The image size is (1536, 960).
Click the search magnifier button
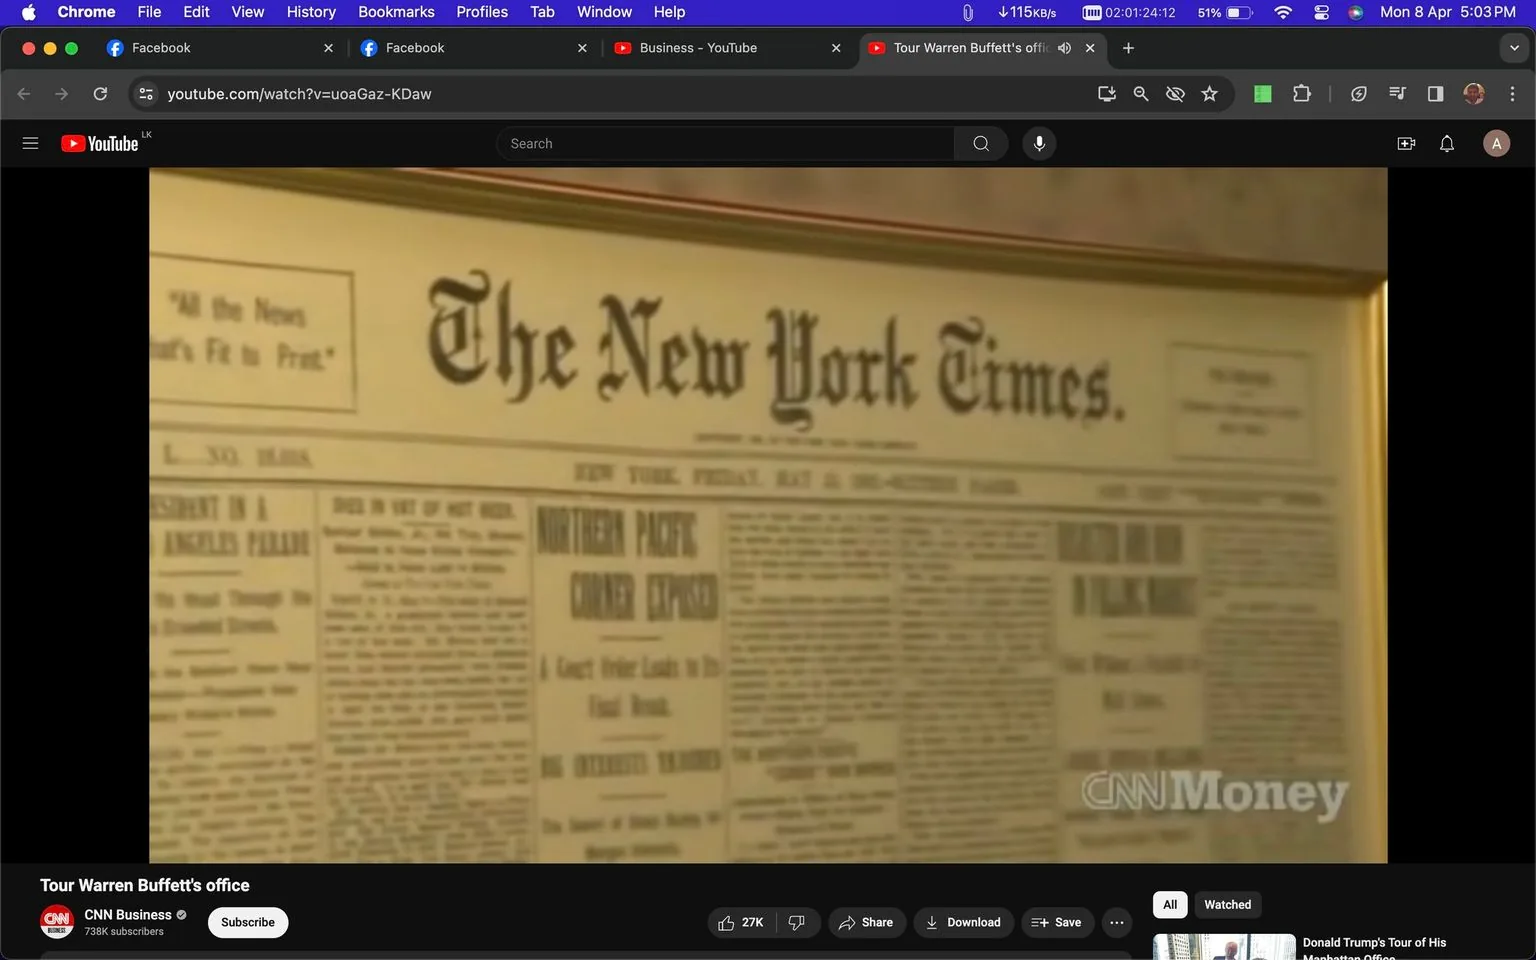click(980, 143)
